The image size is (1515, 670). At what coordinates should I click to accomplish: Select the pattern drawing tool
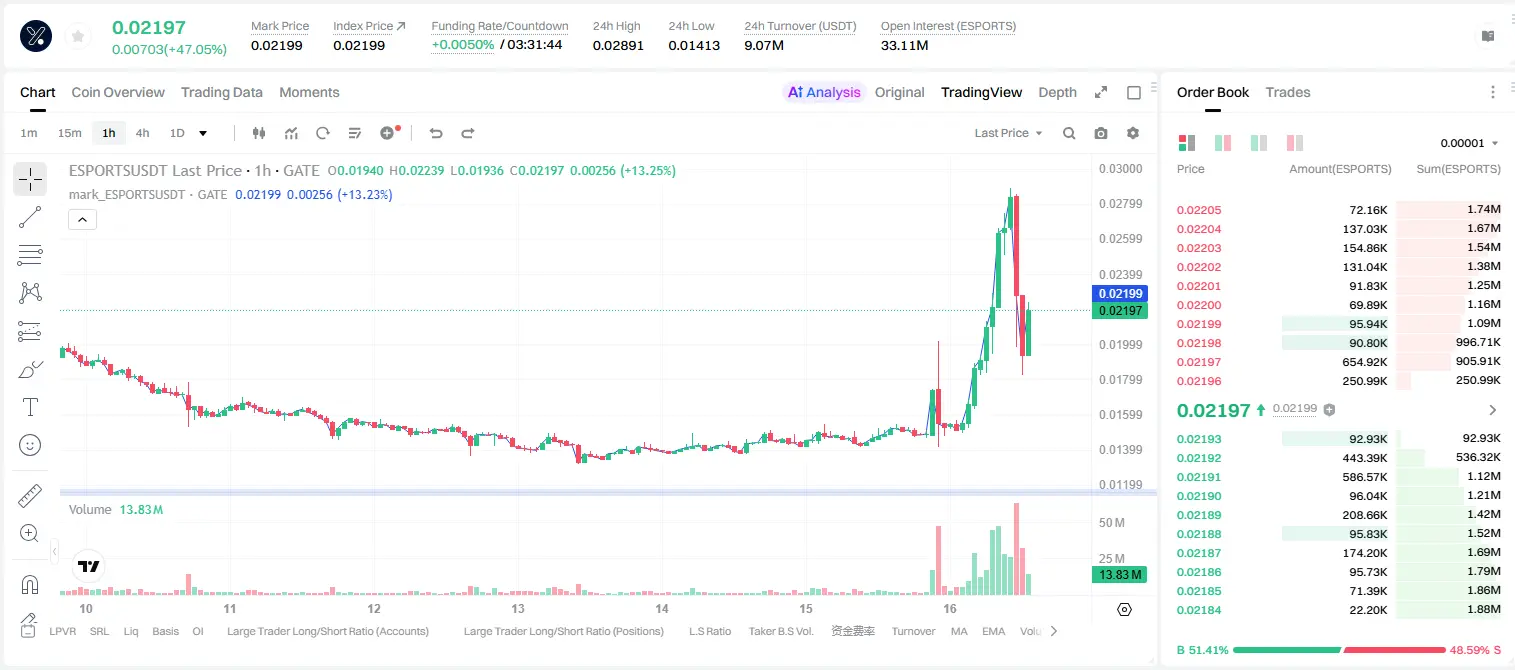[x=30, y=293]
